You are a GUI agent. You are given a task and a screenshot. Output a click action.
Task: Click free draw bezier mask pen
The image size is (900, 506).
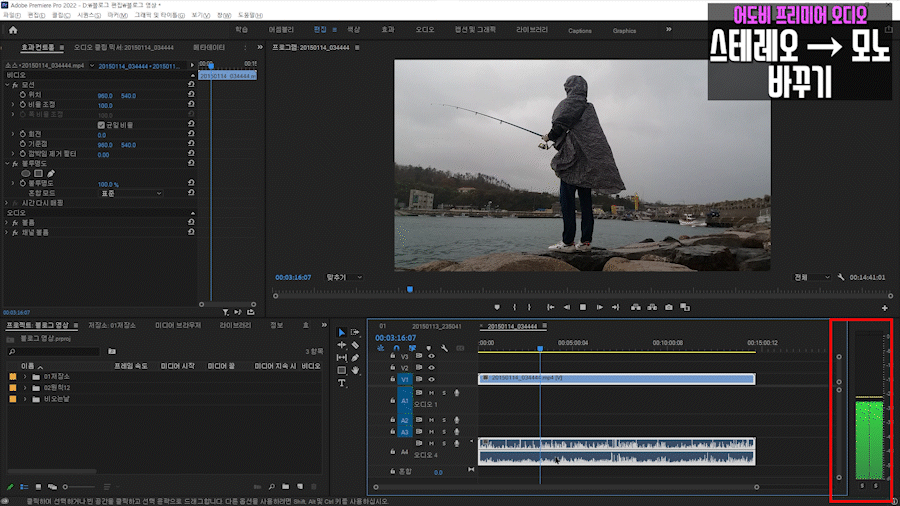click(51, 173)
